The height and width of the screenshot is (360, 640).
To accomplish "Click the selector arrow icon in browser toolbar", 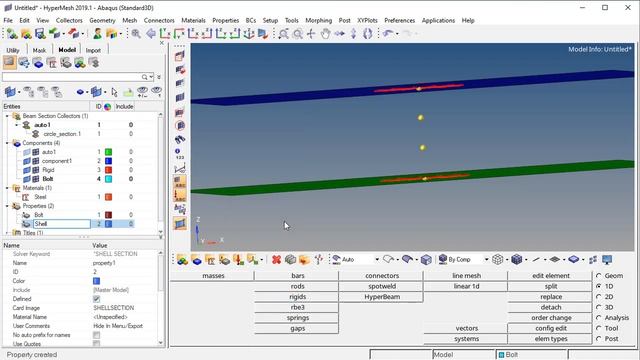I will (114, 92).
